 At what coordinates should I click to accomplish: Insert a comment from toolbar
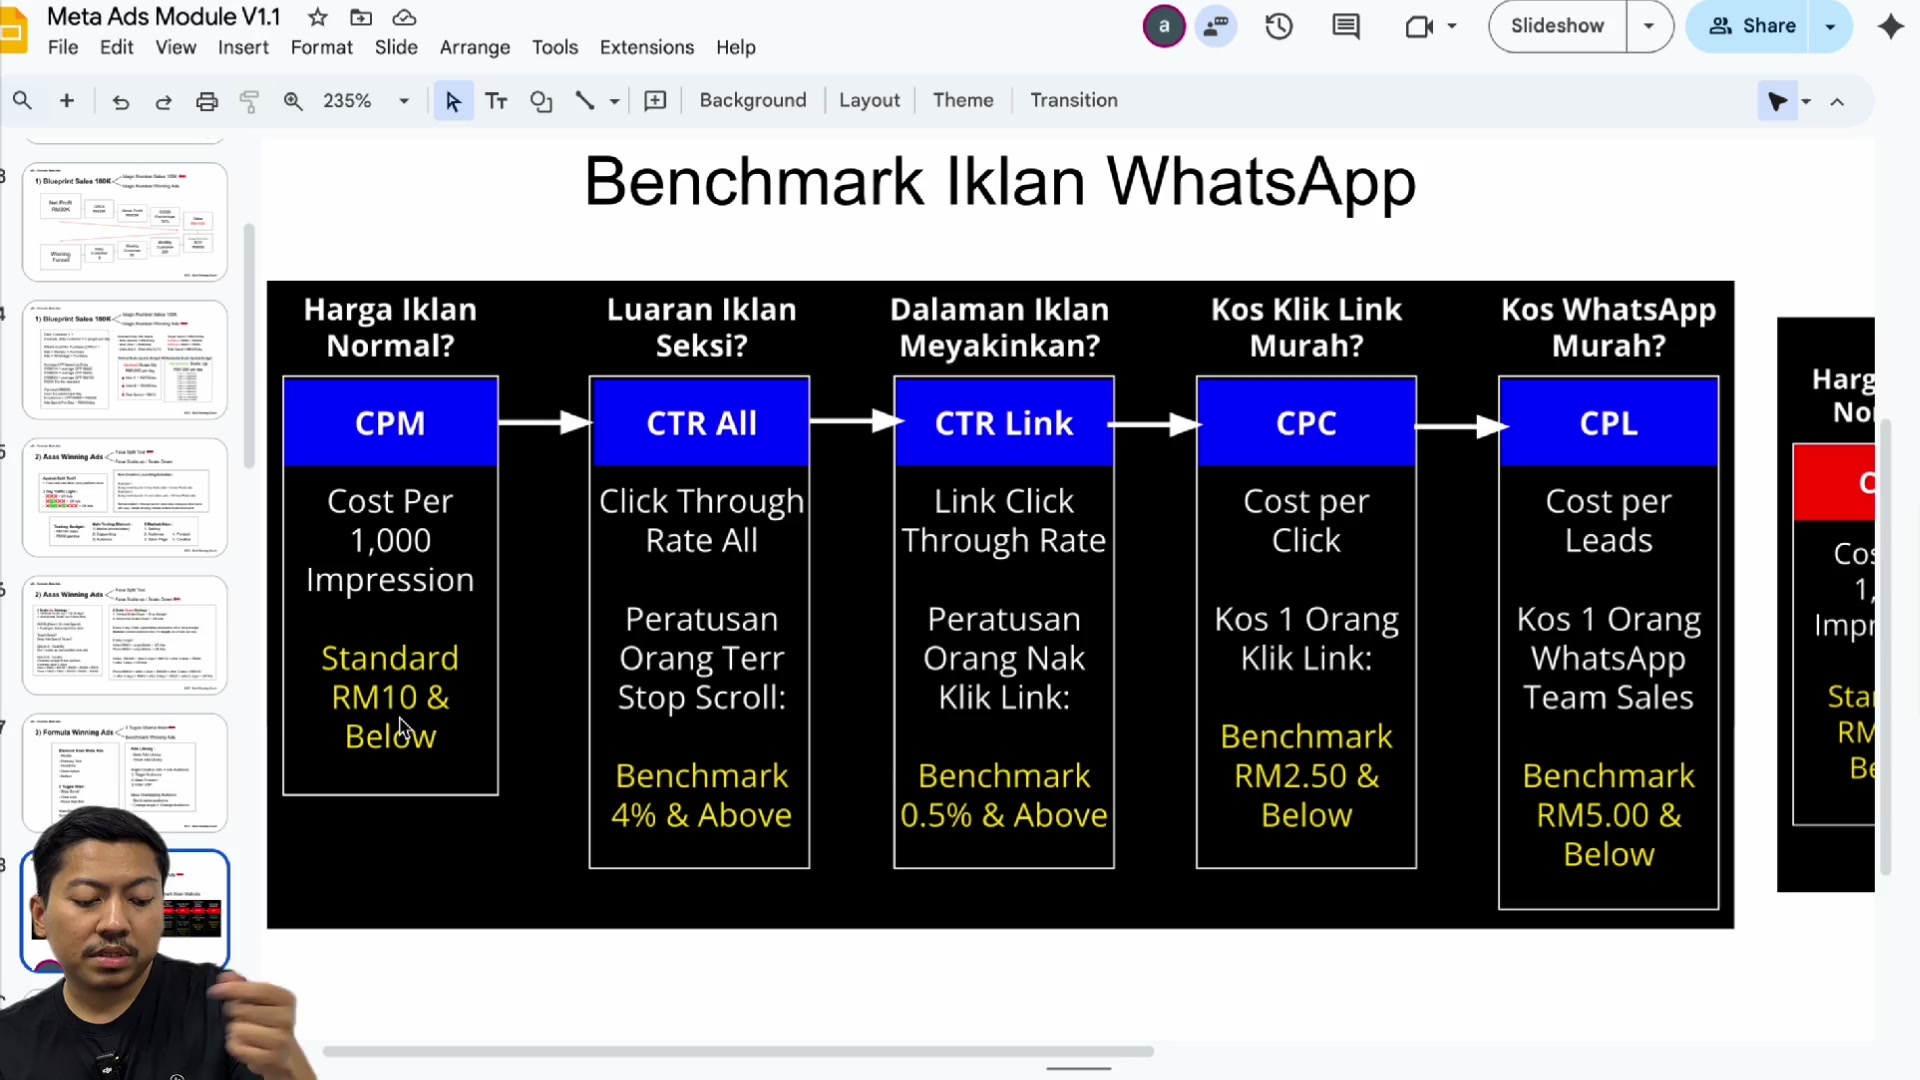pos(655,100)
